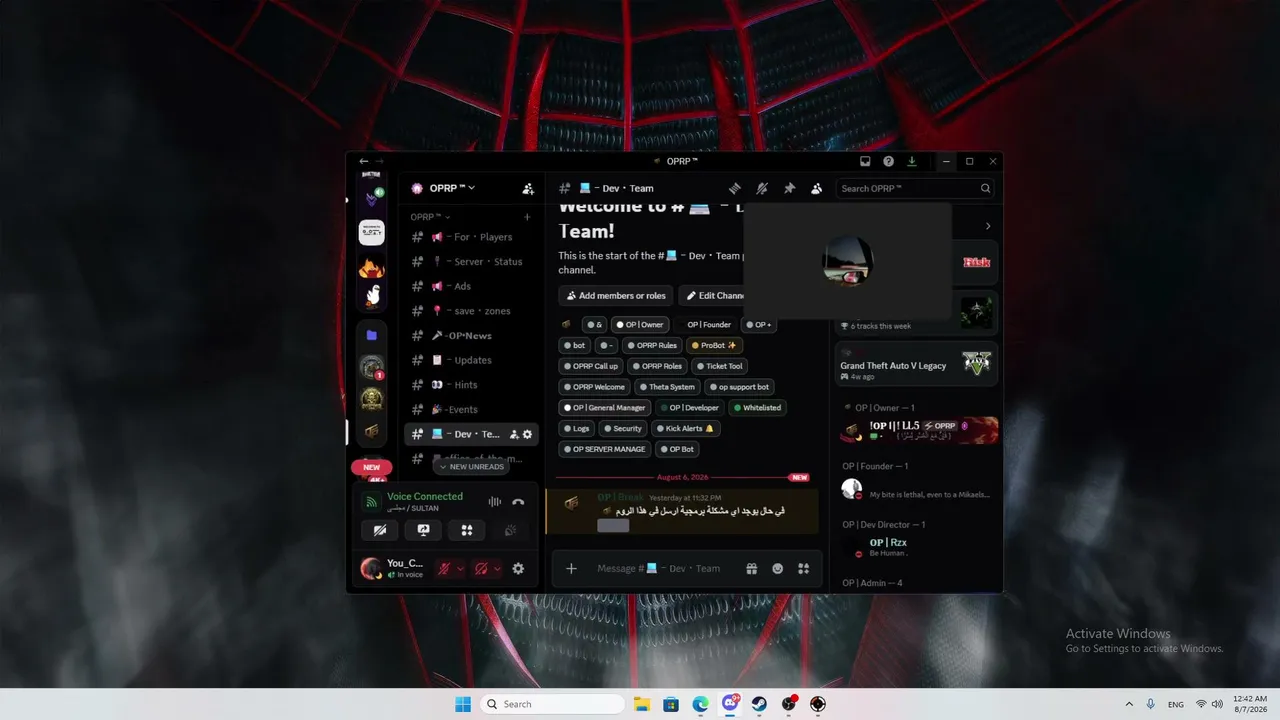The height and width of the screenshot is (720, 1280).
Task: Collapse the OPRP channel category
Action: click(x=430, y=216)
